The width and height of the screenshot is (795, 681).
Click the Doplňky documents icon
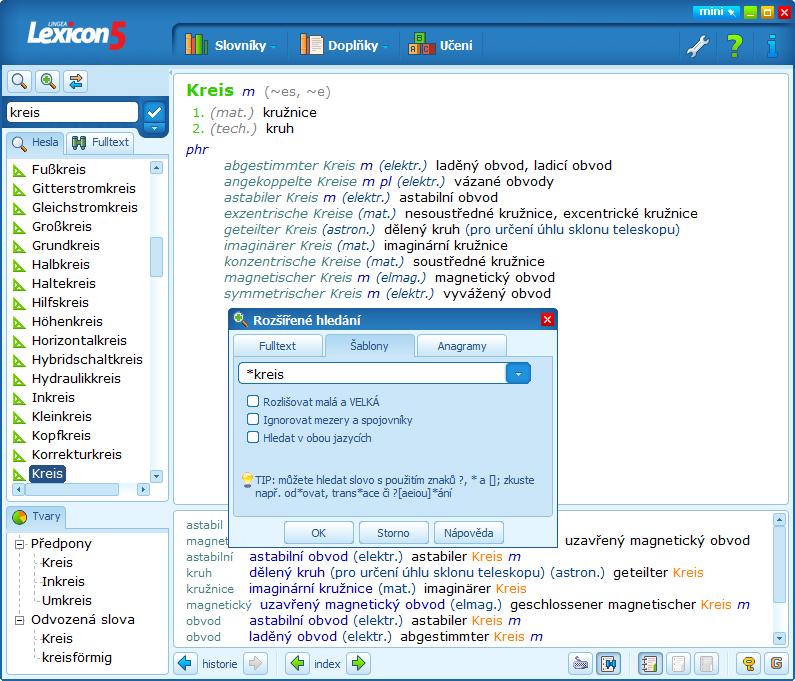311,45
